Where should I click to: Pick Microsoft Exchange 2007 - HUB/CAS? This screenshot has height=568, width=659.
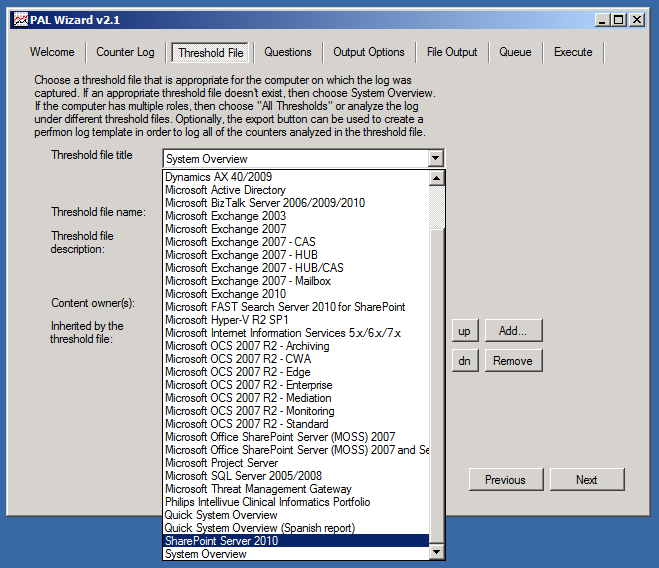(x=296, y=268)
